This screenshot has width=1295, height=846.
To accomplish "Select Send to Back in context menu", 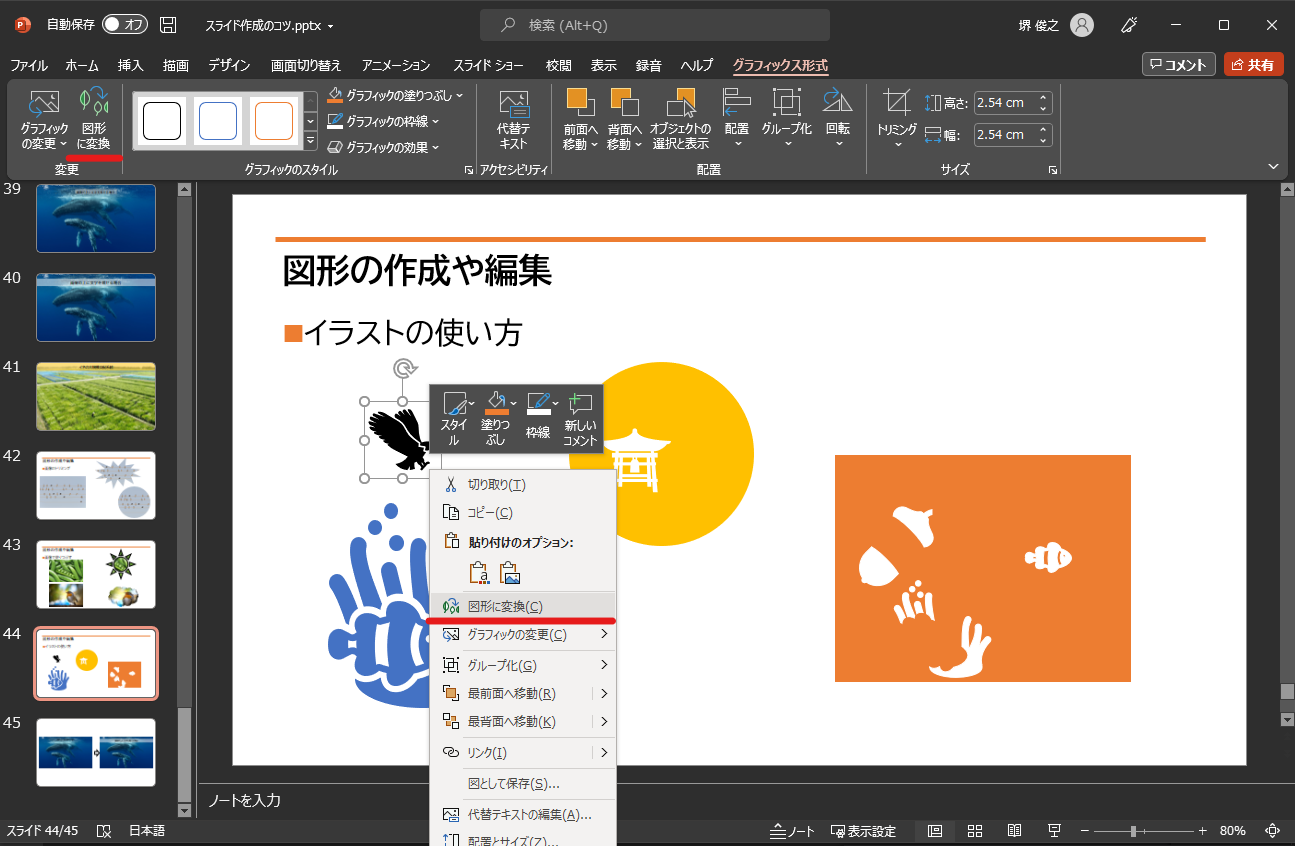I will (x=522, y=722).
